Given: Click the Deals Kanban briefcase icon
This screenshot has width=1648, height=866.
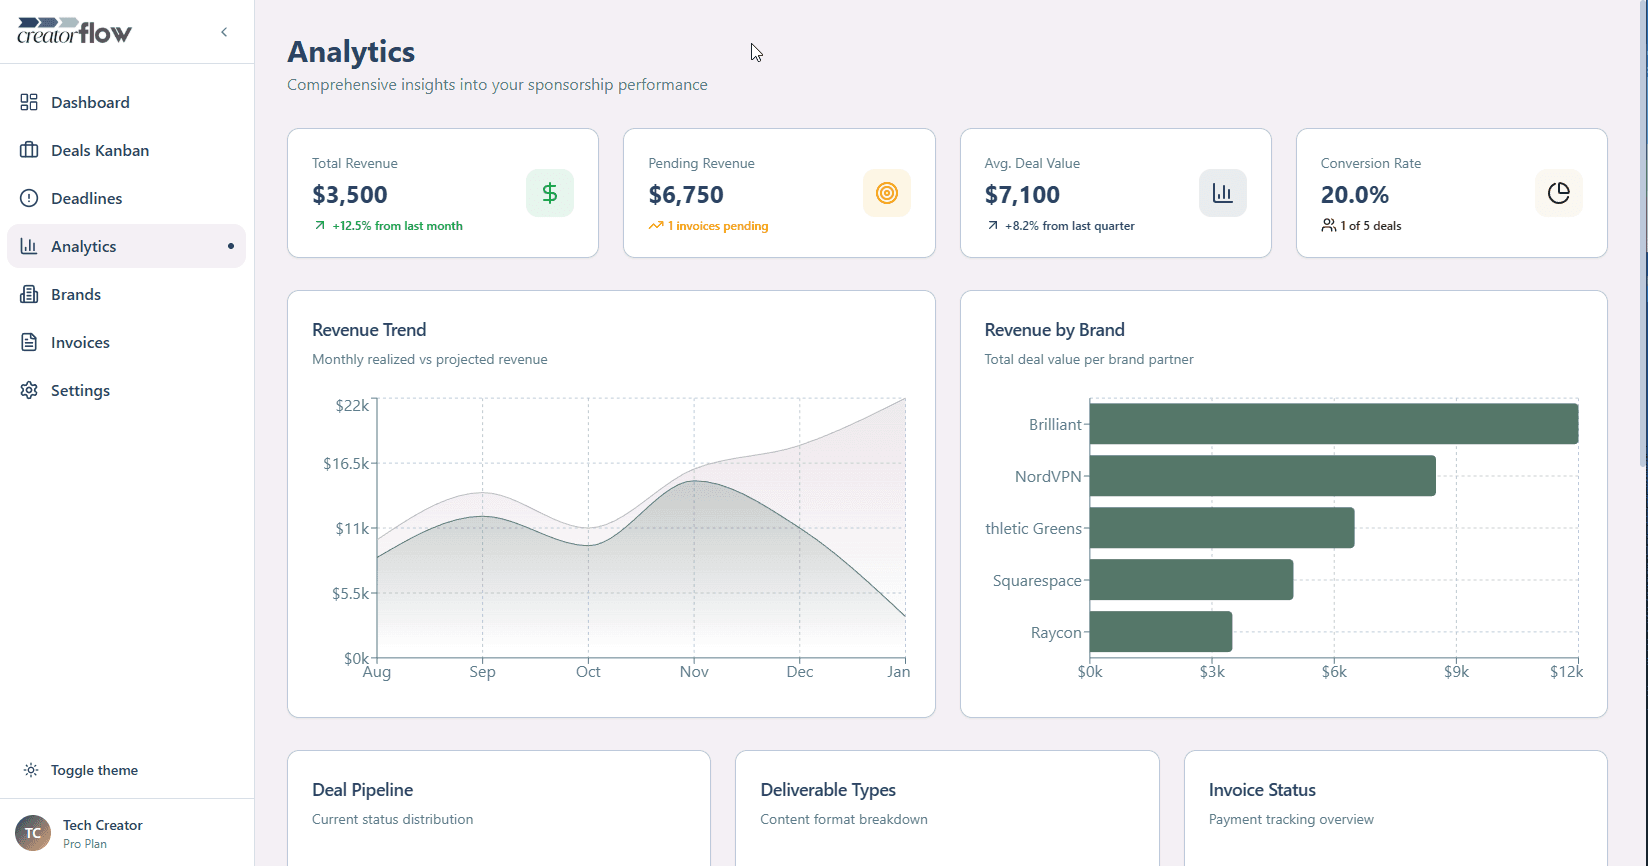Looking at the screenshot, I should click(29, 150).
